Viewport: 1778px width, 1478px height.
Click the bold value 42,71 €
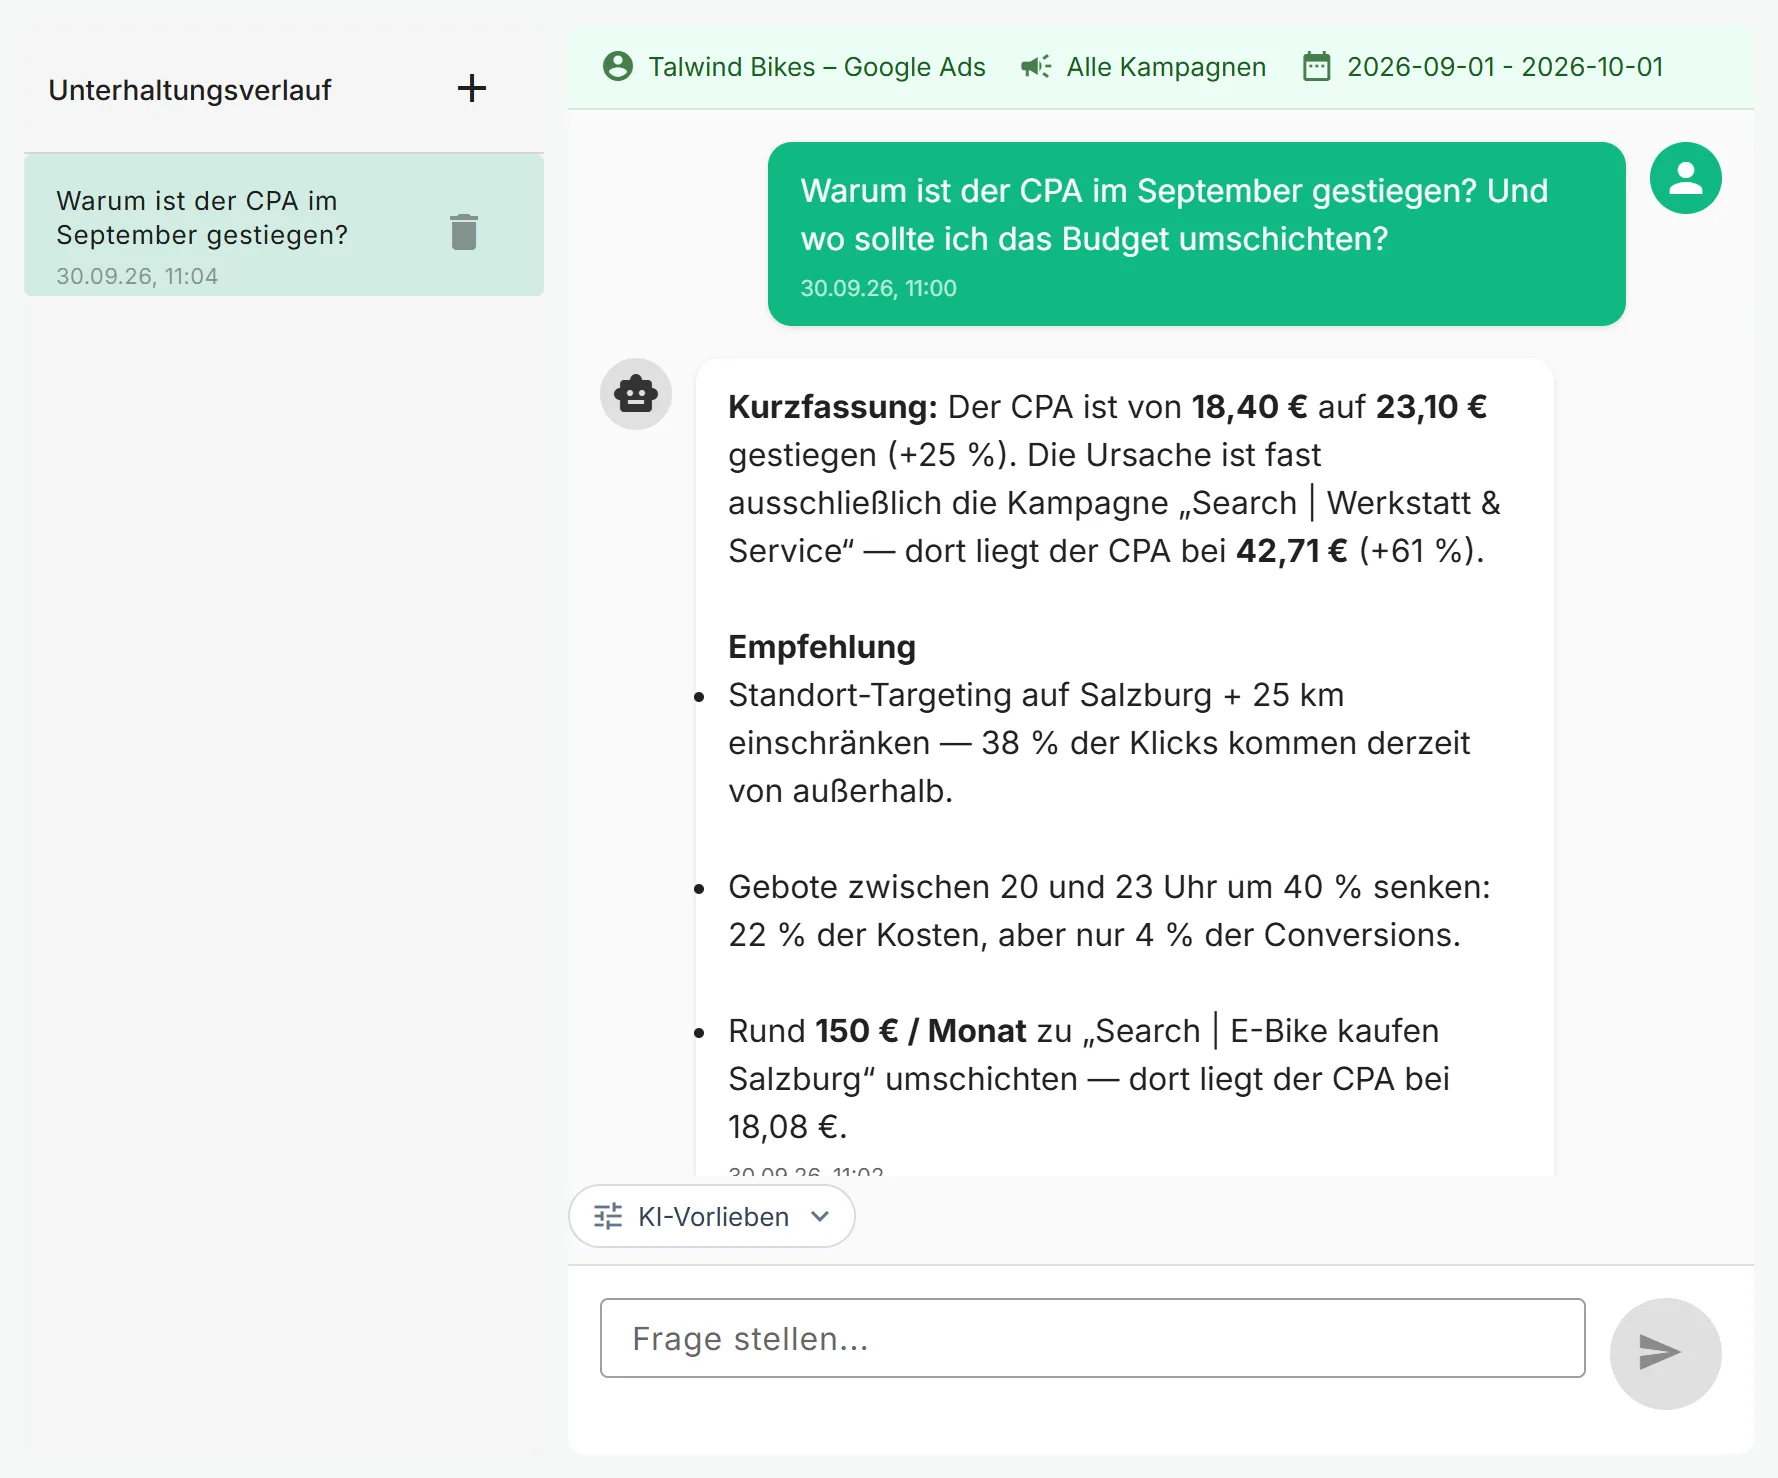pos(1292,551)
